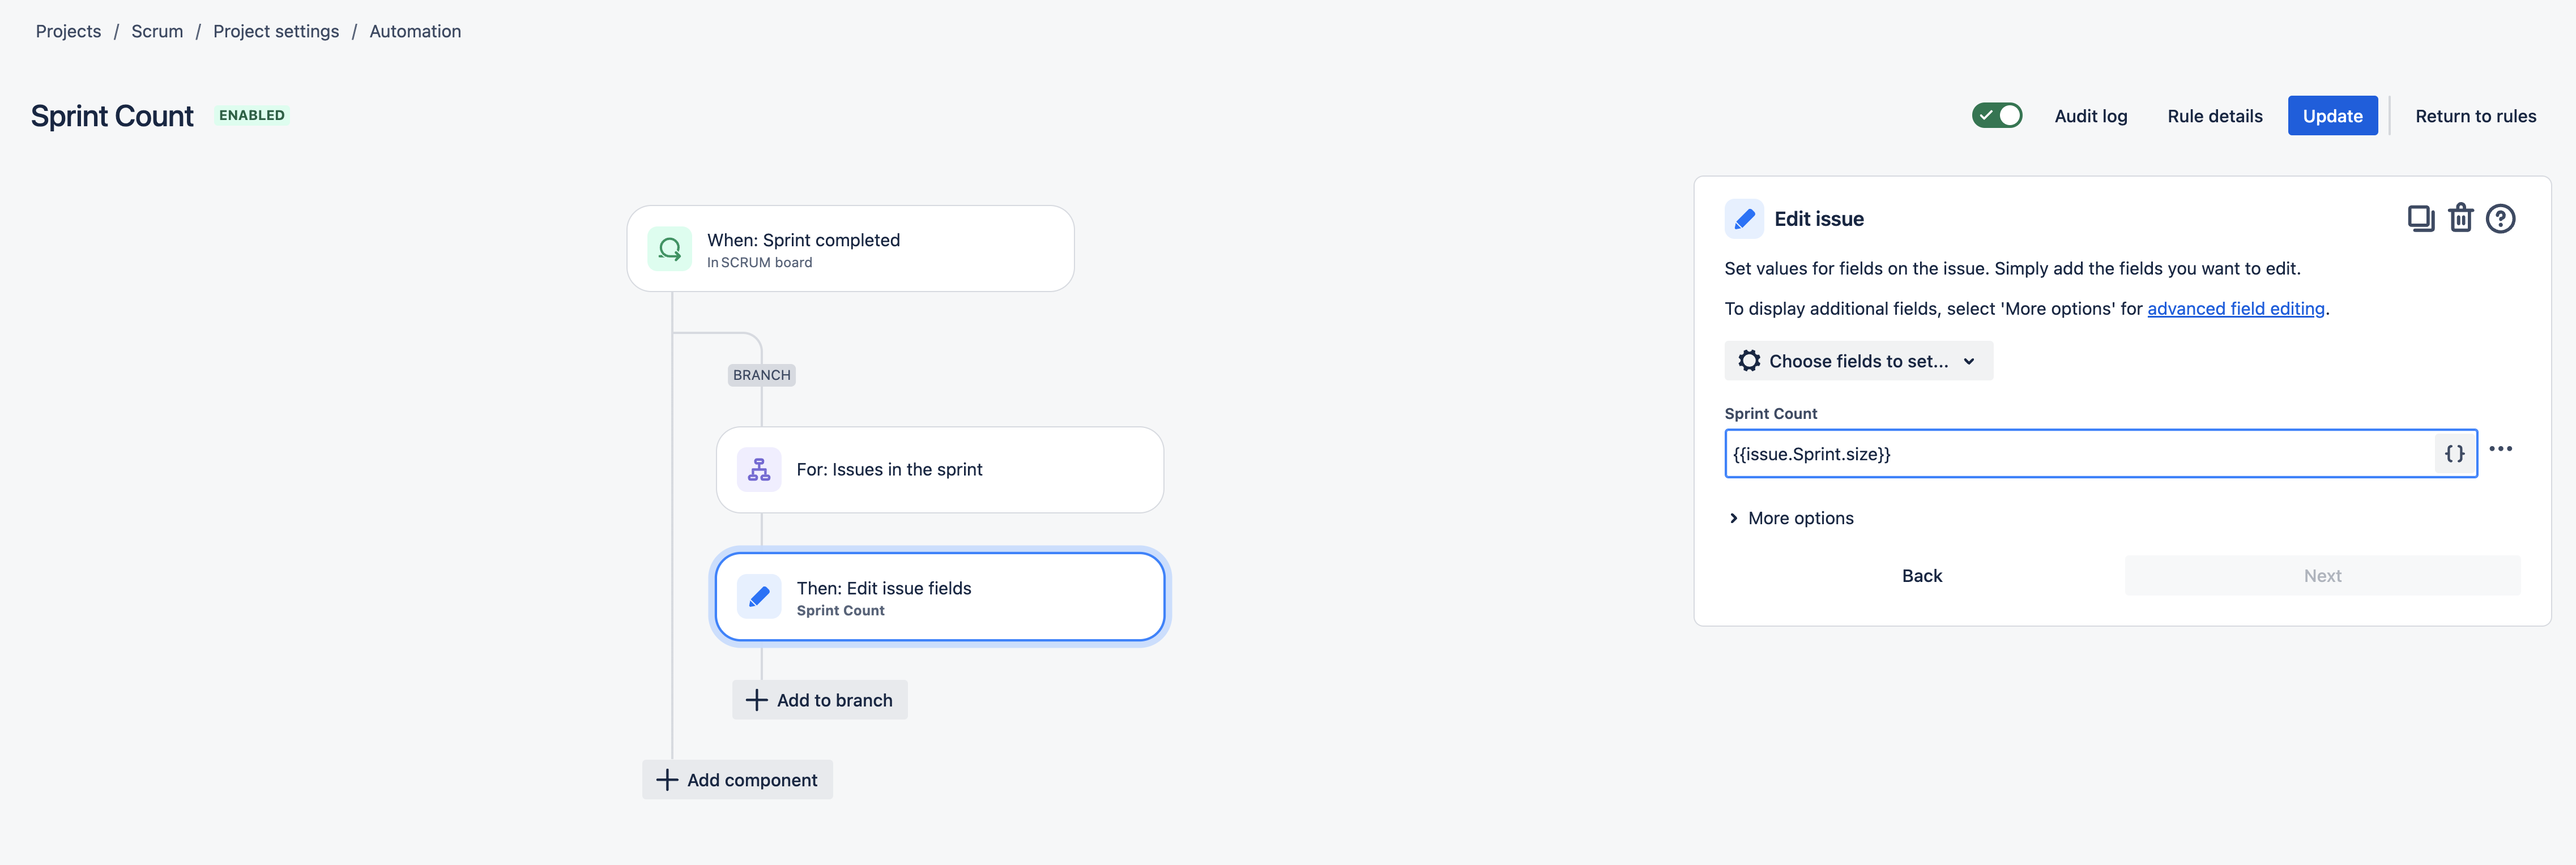Open the help question mark icon

(2500, 218)
